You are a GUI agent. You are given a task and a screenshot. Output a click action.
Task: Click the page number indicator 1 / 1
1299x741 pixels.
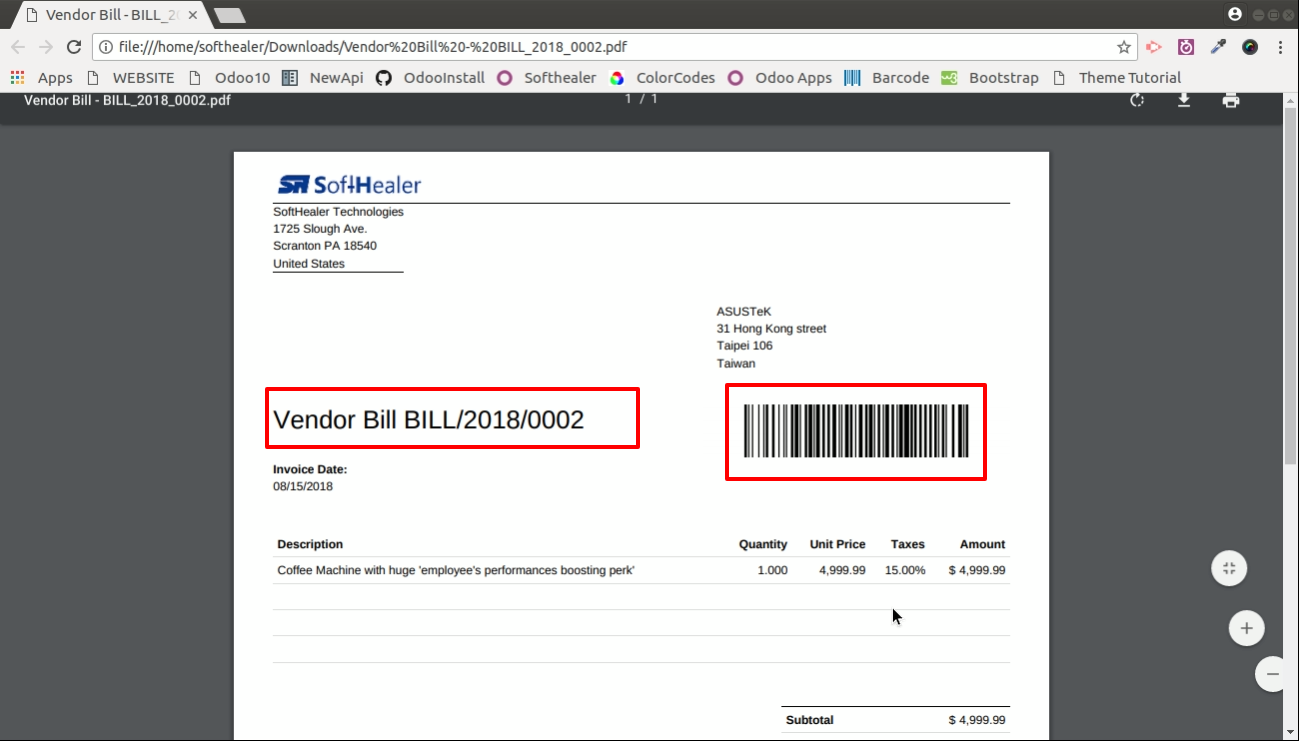coord(641,99)
